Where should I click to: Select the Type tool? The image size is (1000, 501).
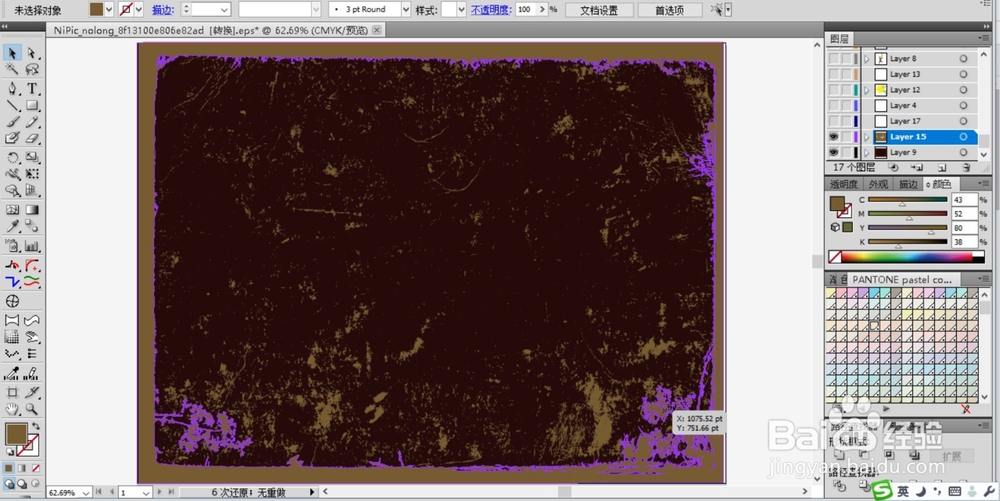click(32, 88)
